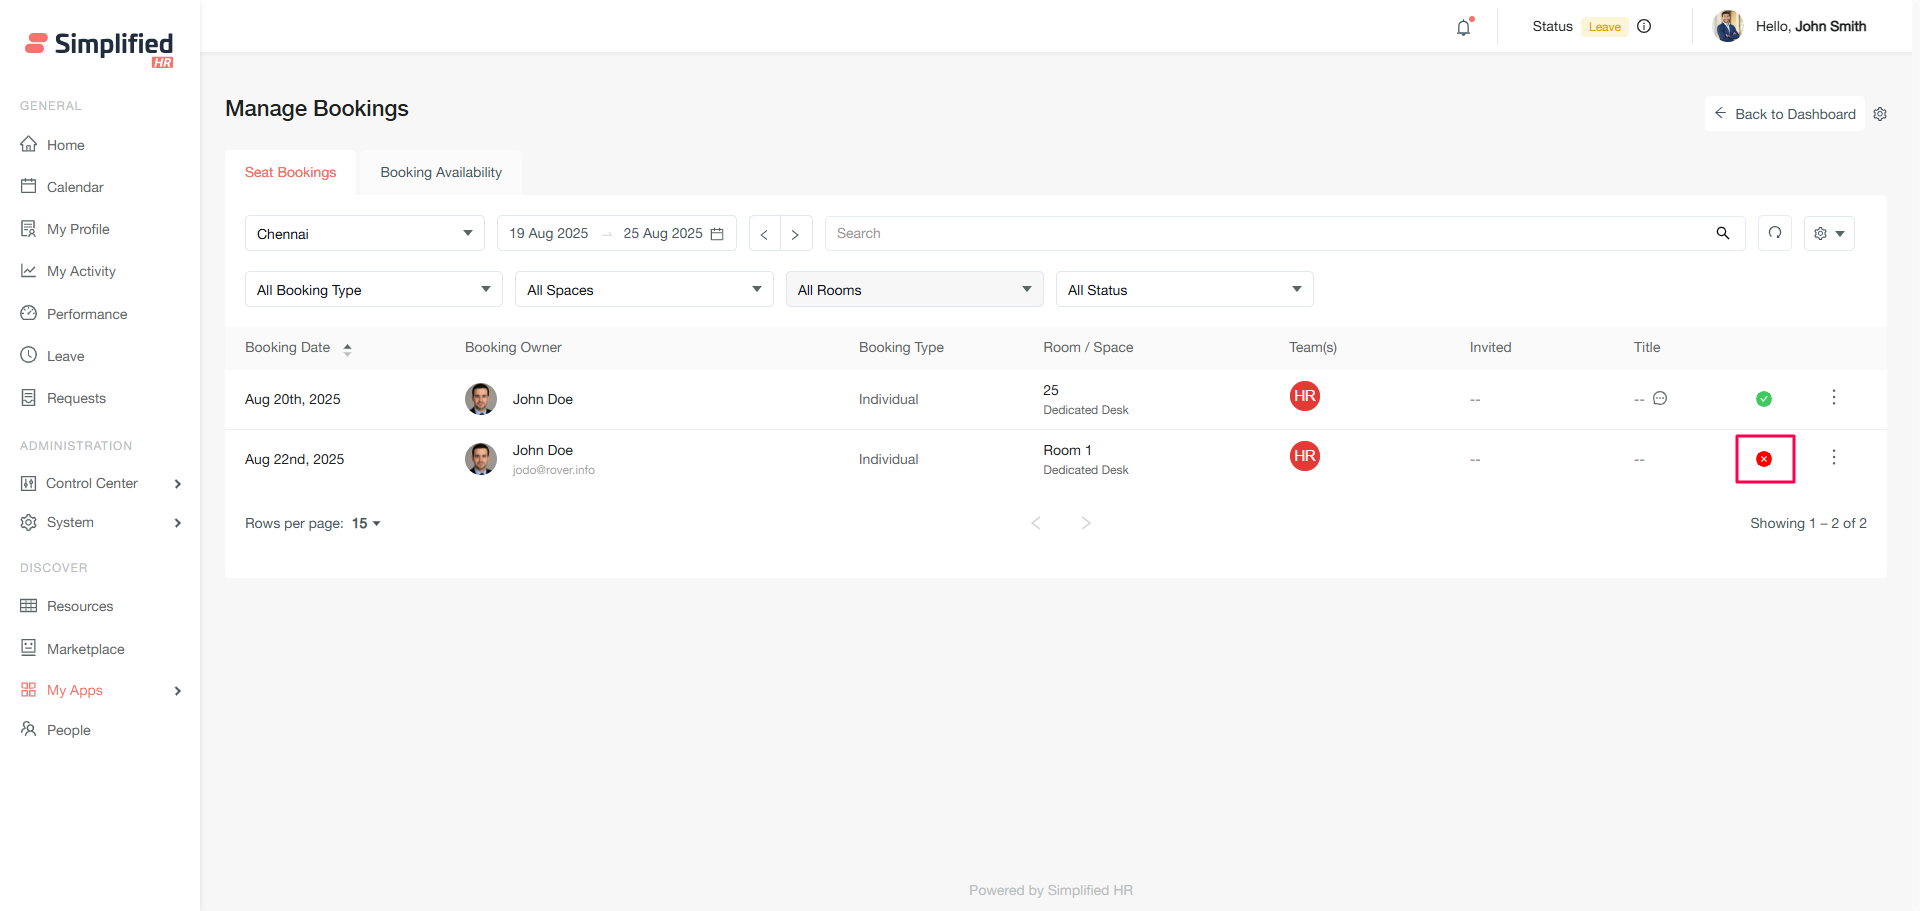
Task: Open Leave in the sidebar
Action: (x=66, y=356)
